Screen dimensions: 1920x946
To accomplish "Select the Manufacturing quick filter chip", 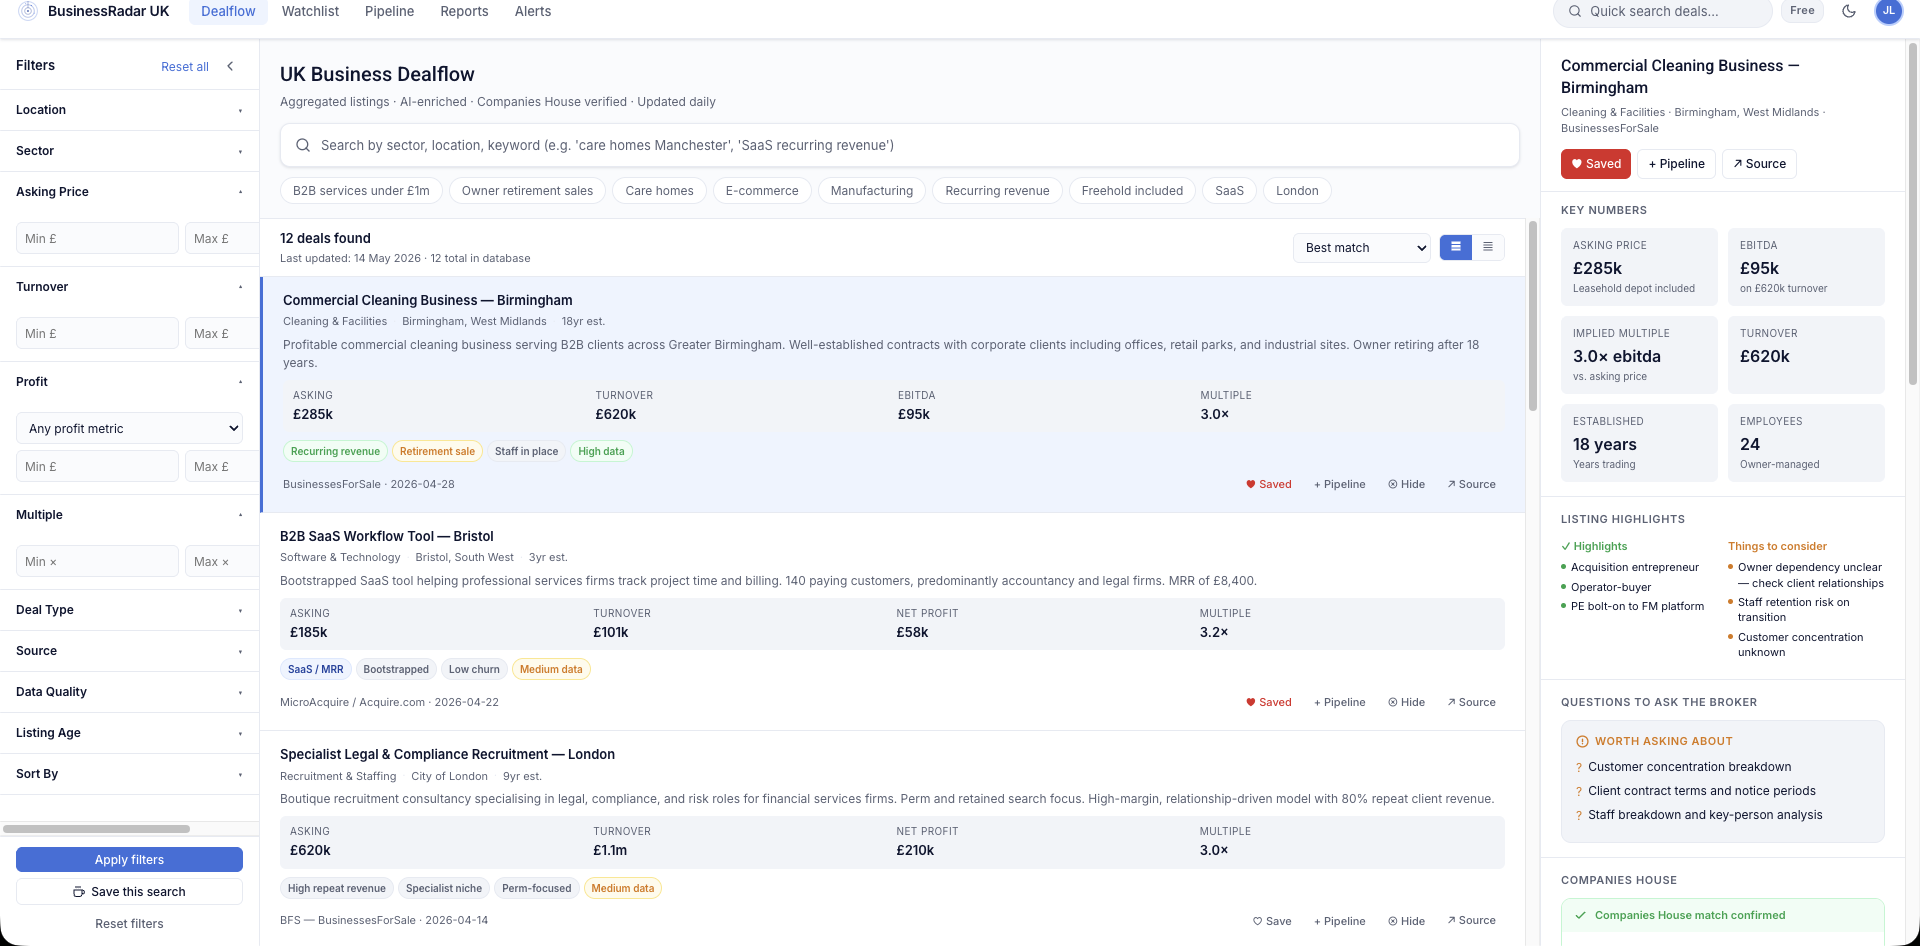I will click(872, 191).
